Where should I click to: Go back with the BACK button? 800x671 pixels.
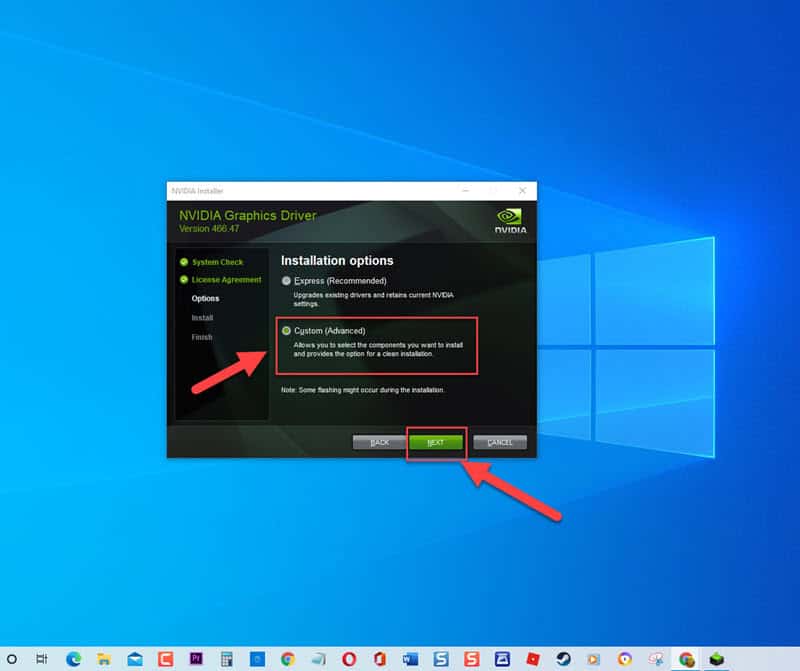coord(379,442)
